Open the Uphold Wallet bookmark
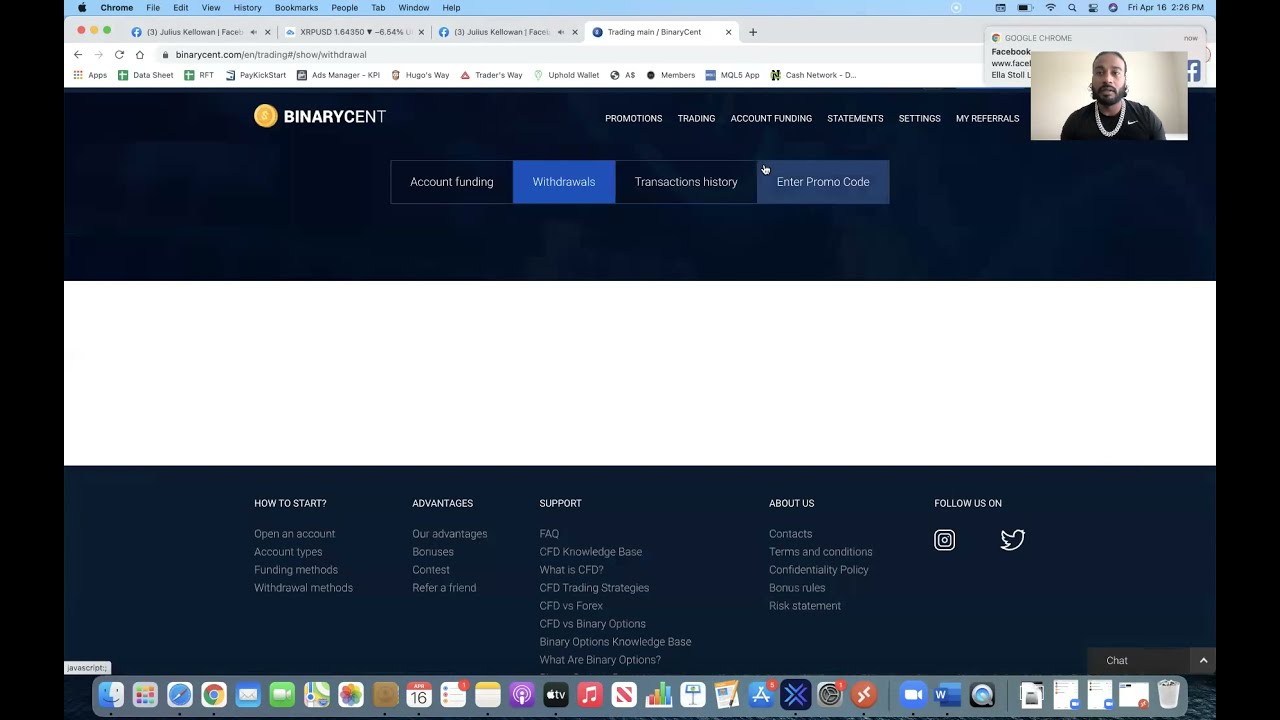The image size is (1280, 720). click(x=566, y=75)
